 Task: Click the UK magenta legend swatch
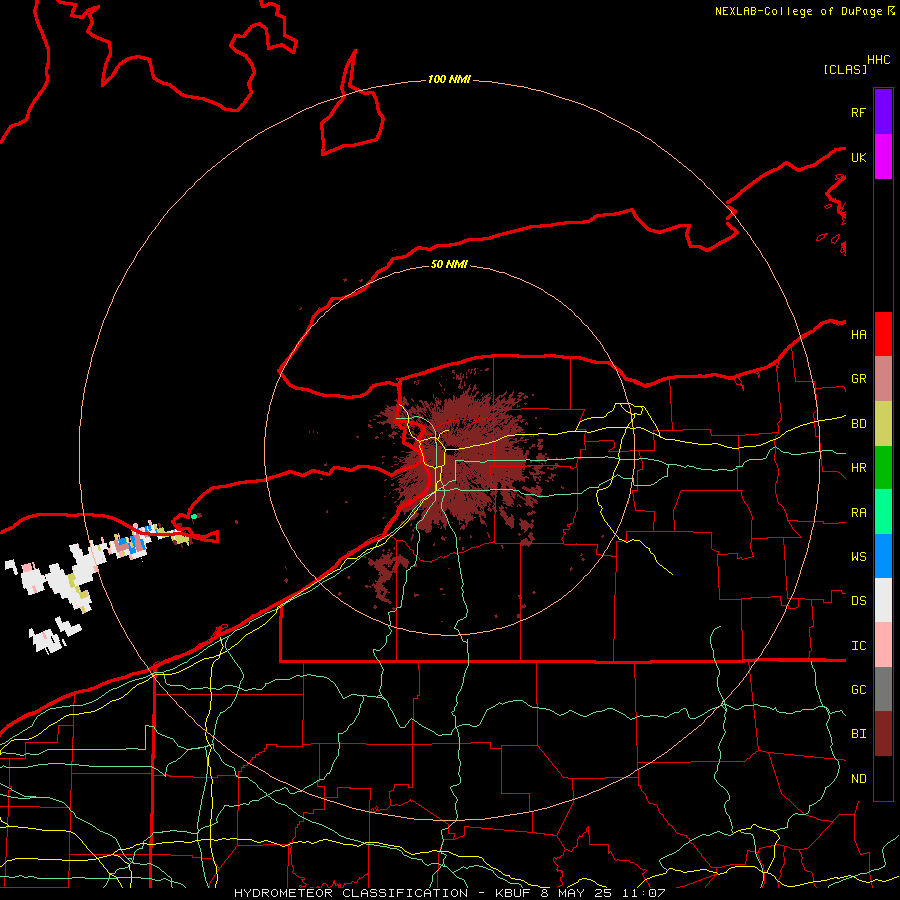[x=883, y=157]
